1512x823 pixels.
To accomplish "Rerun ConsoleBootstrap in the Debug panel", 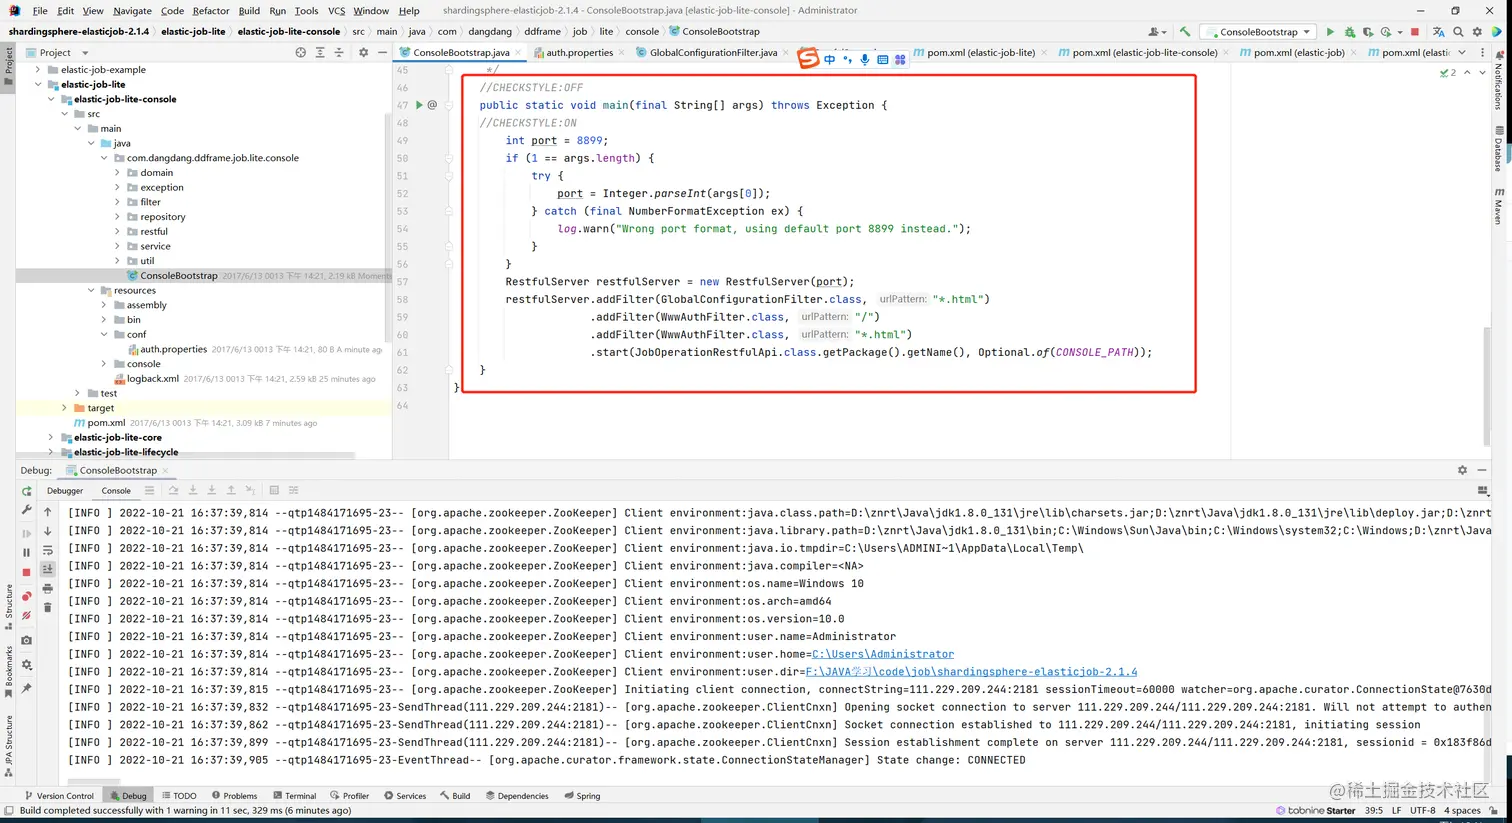I will click(27, 491).
